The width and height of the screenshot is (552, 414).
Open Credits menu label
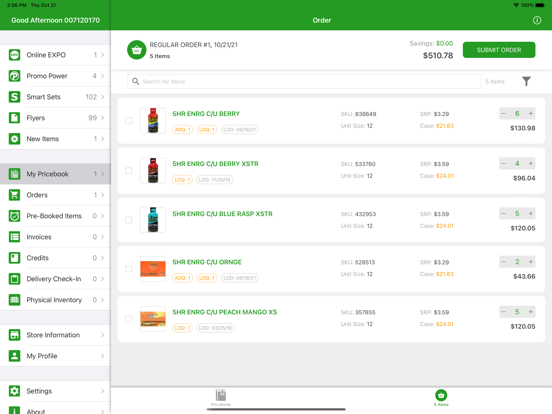click(x=38, y=258)
